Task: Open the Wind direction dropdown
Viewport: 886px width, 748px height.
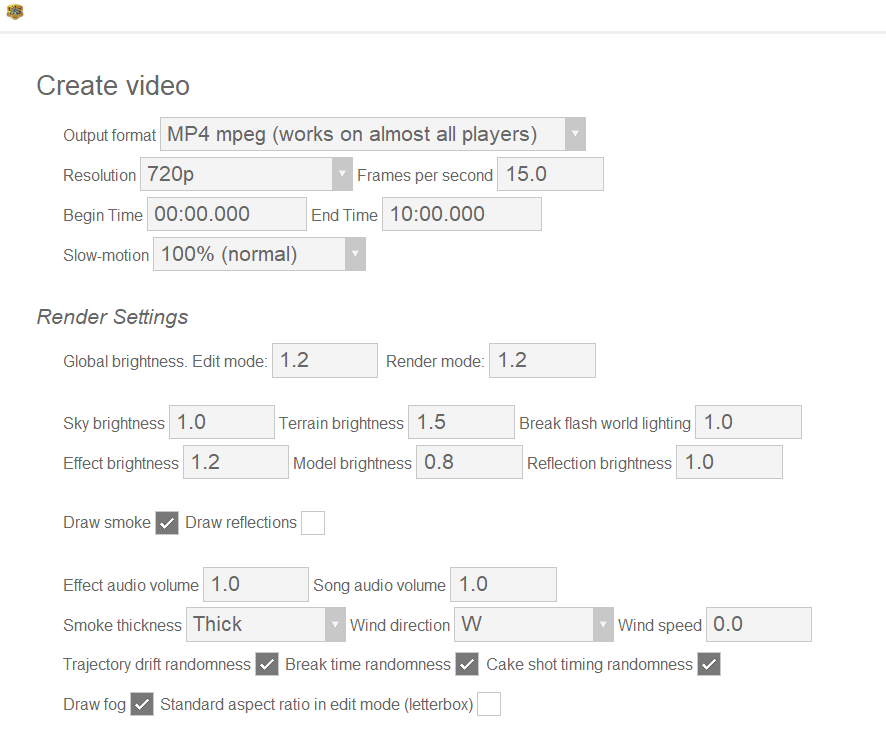Action: 533,625
